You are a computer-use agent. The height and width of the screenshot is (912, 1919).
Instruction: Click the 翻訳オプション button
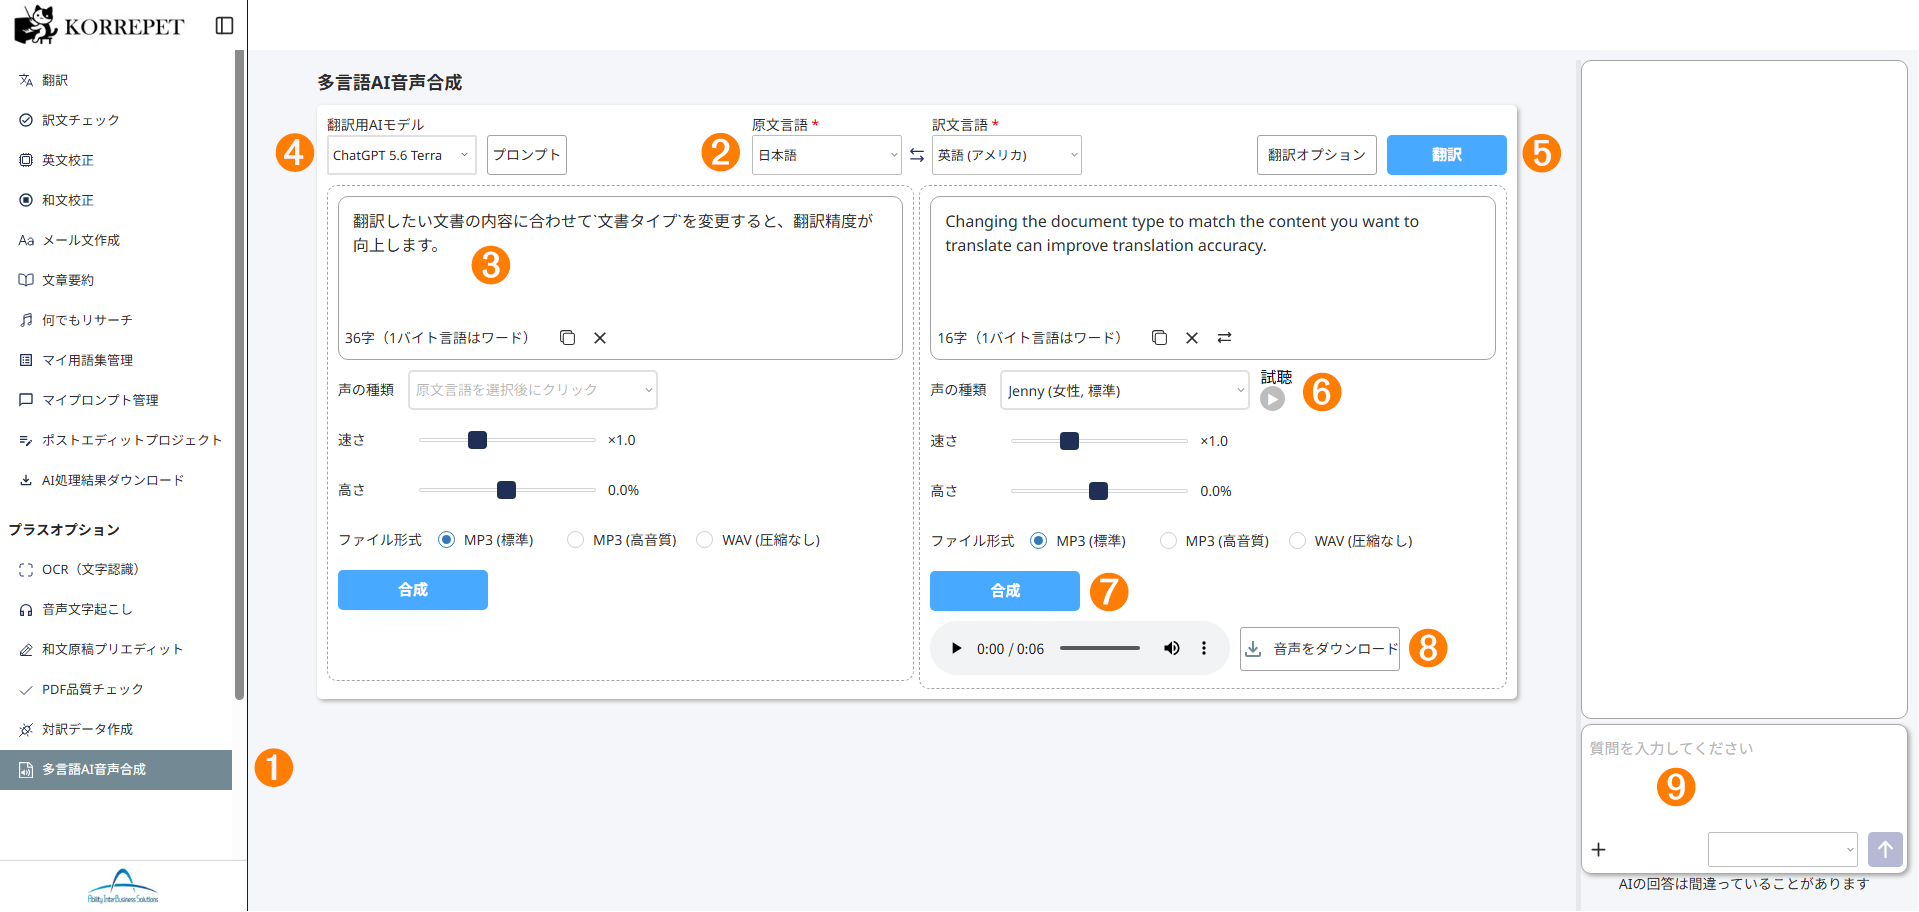pyautogui.click(x=1317, y=155)
